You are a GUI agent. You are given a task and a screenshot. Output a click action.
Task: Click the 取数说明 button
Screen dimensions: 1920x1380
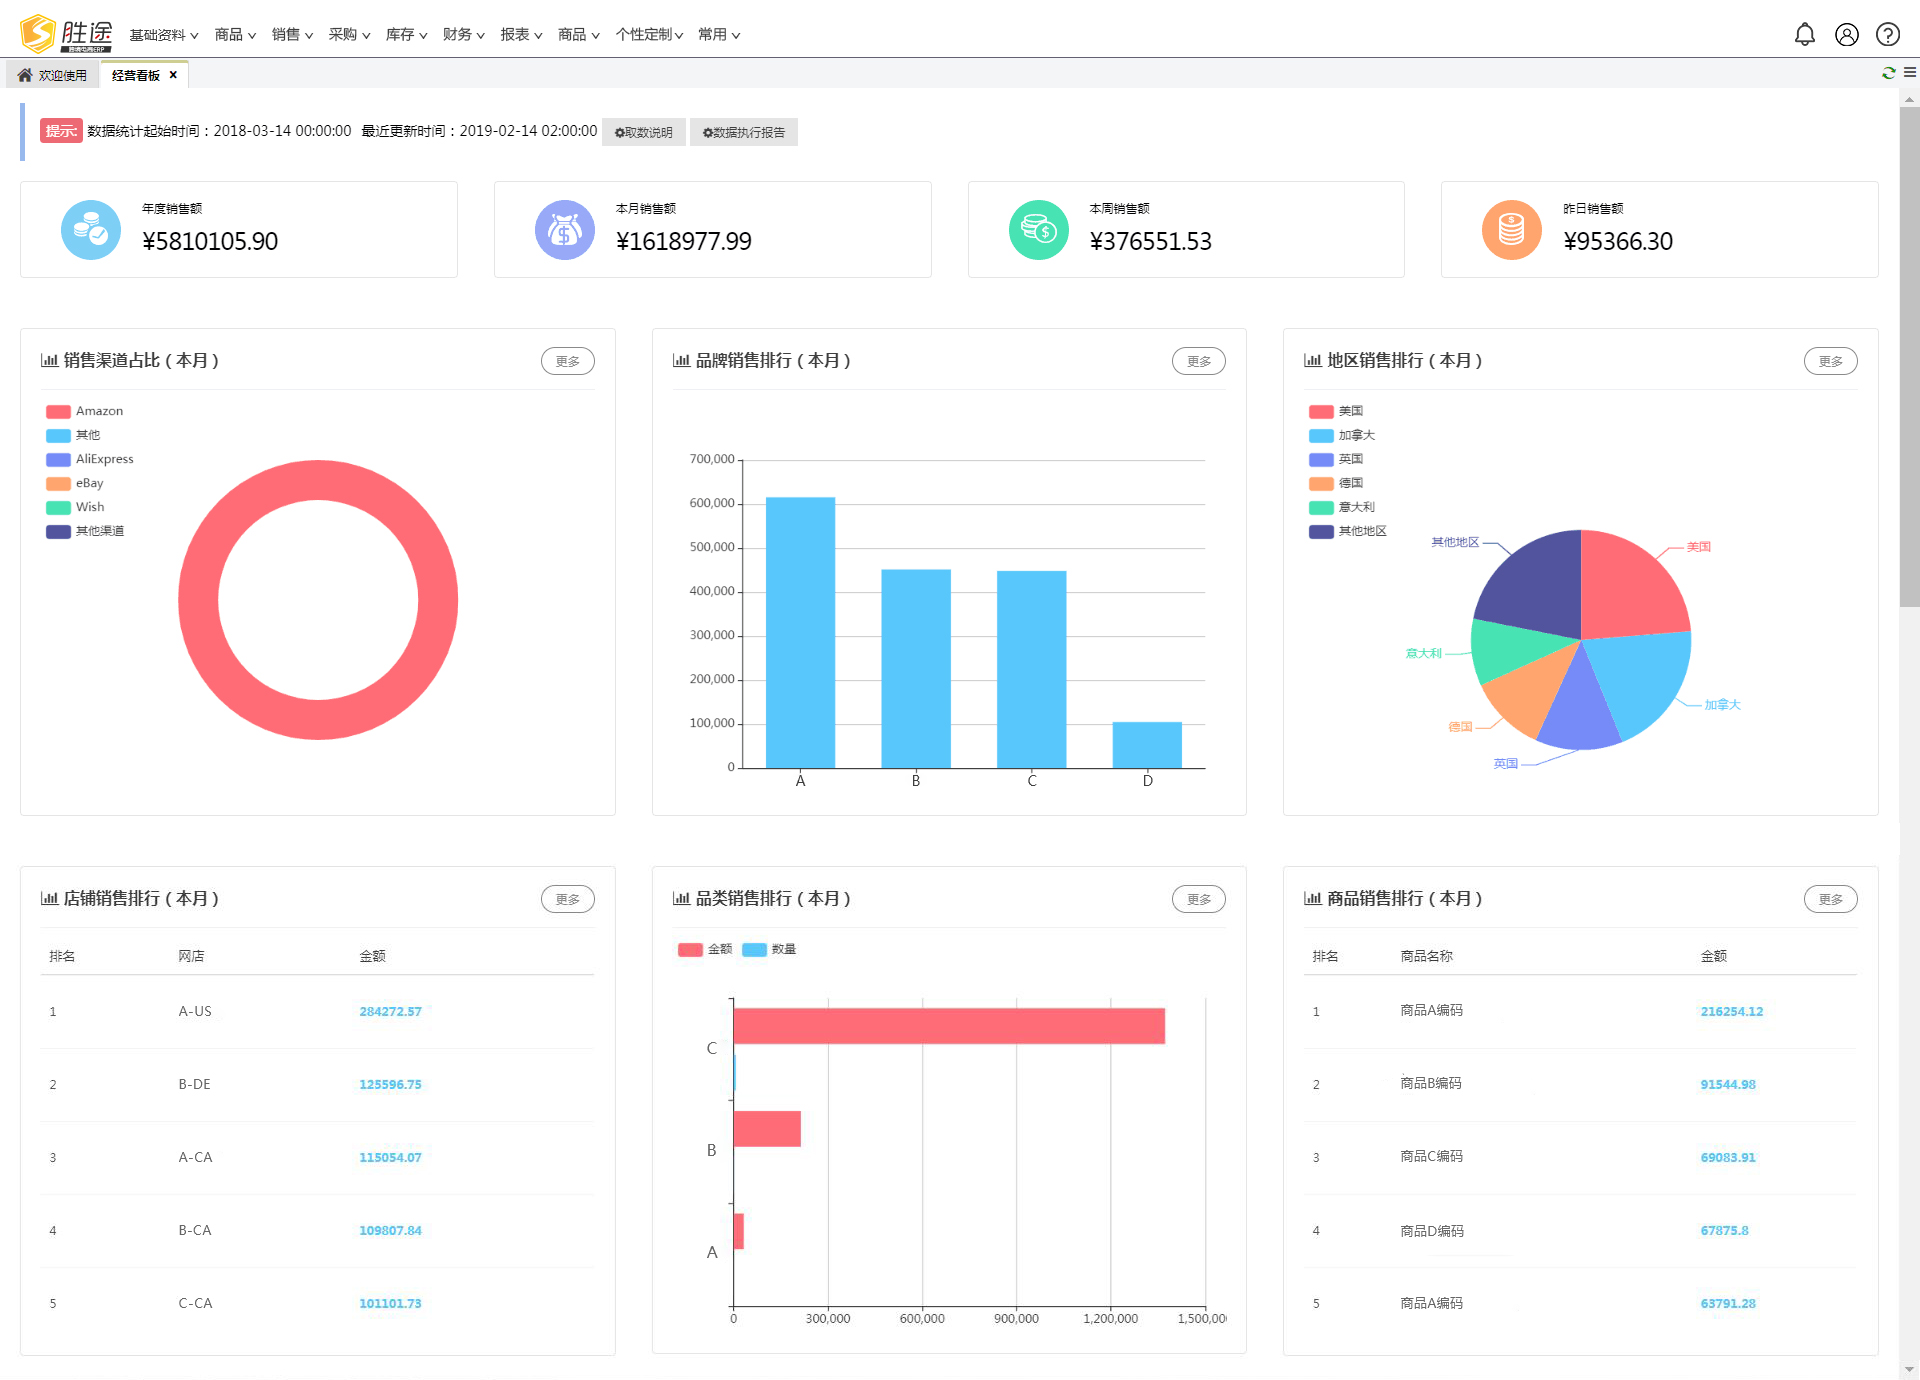tap(644, 132)
